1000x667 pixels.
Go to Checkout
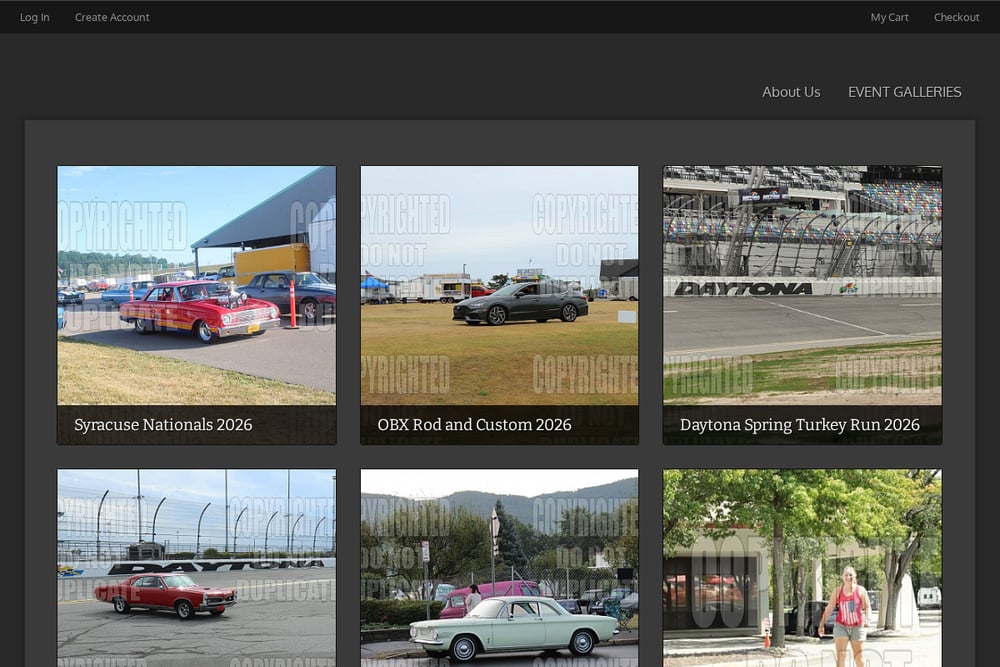(x=956, y=17)
